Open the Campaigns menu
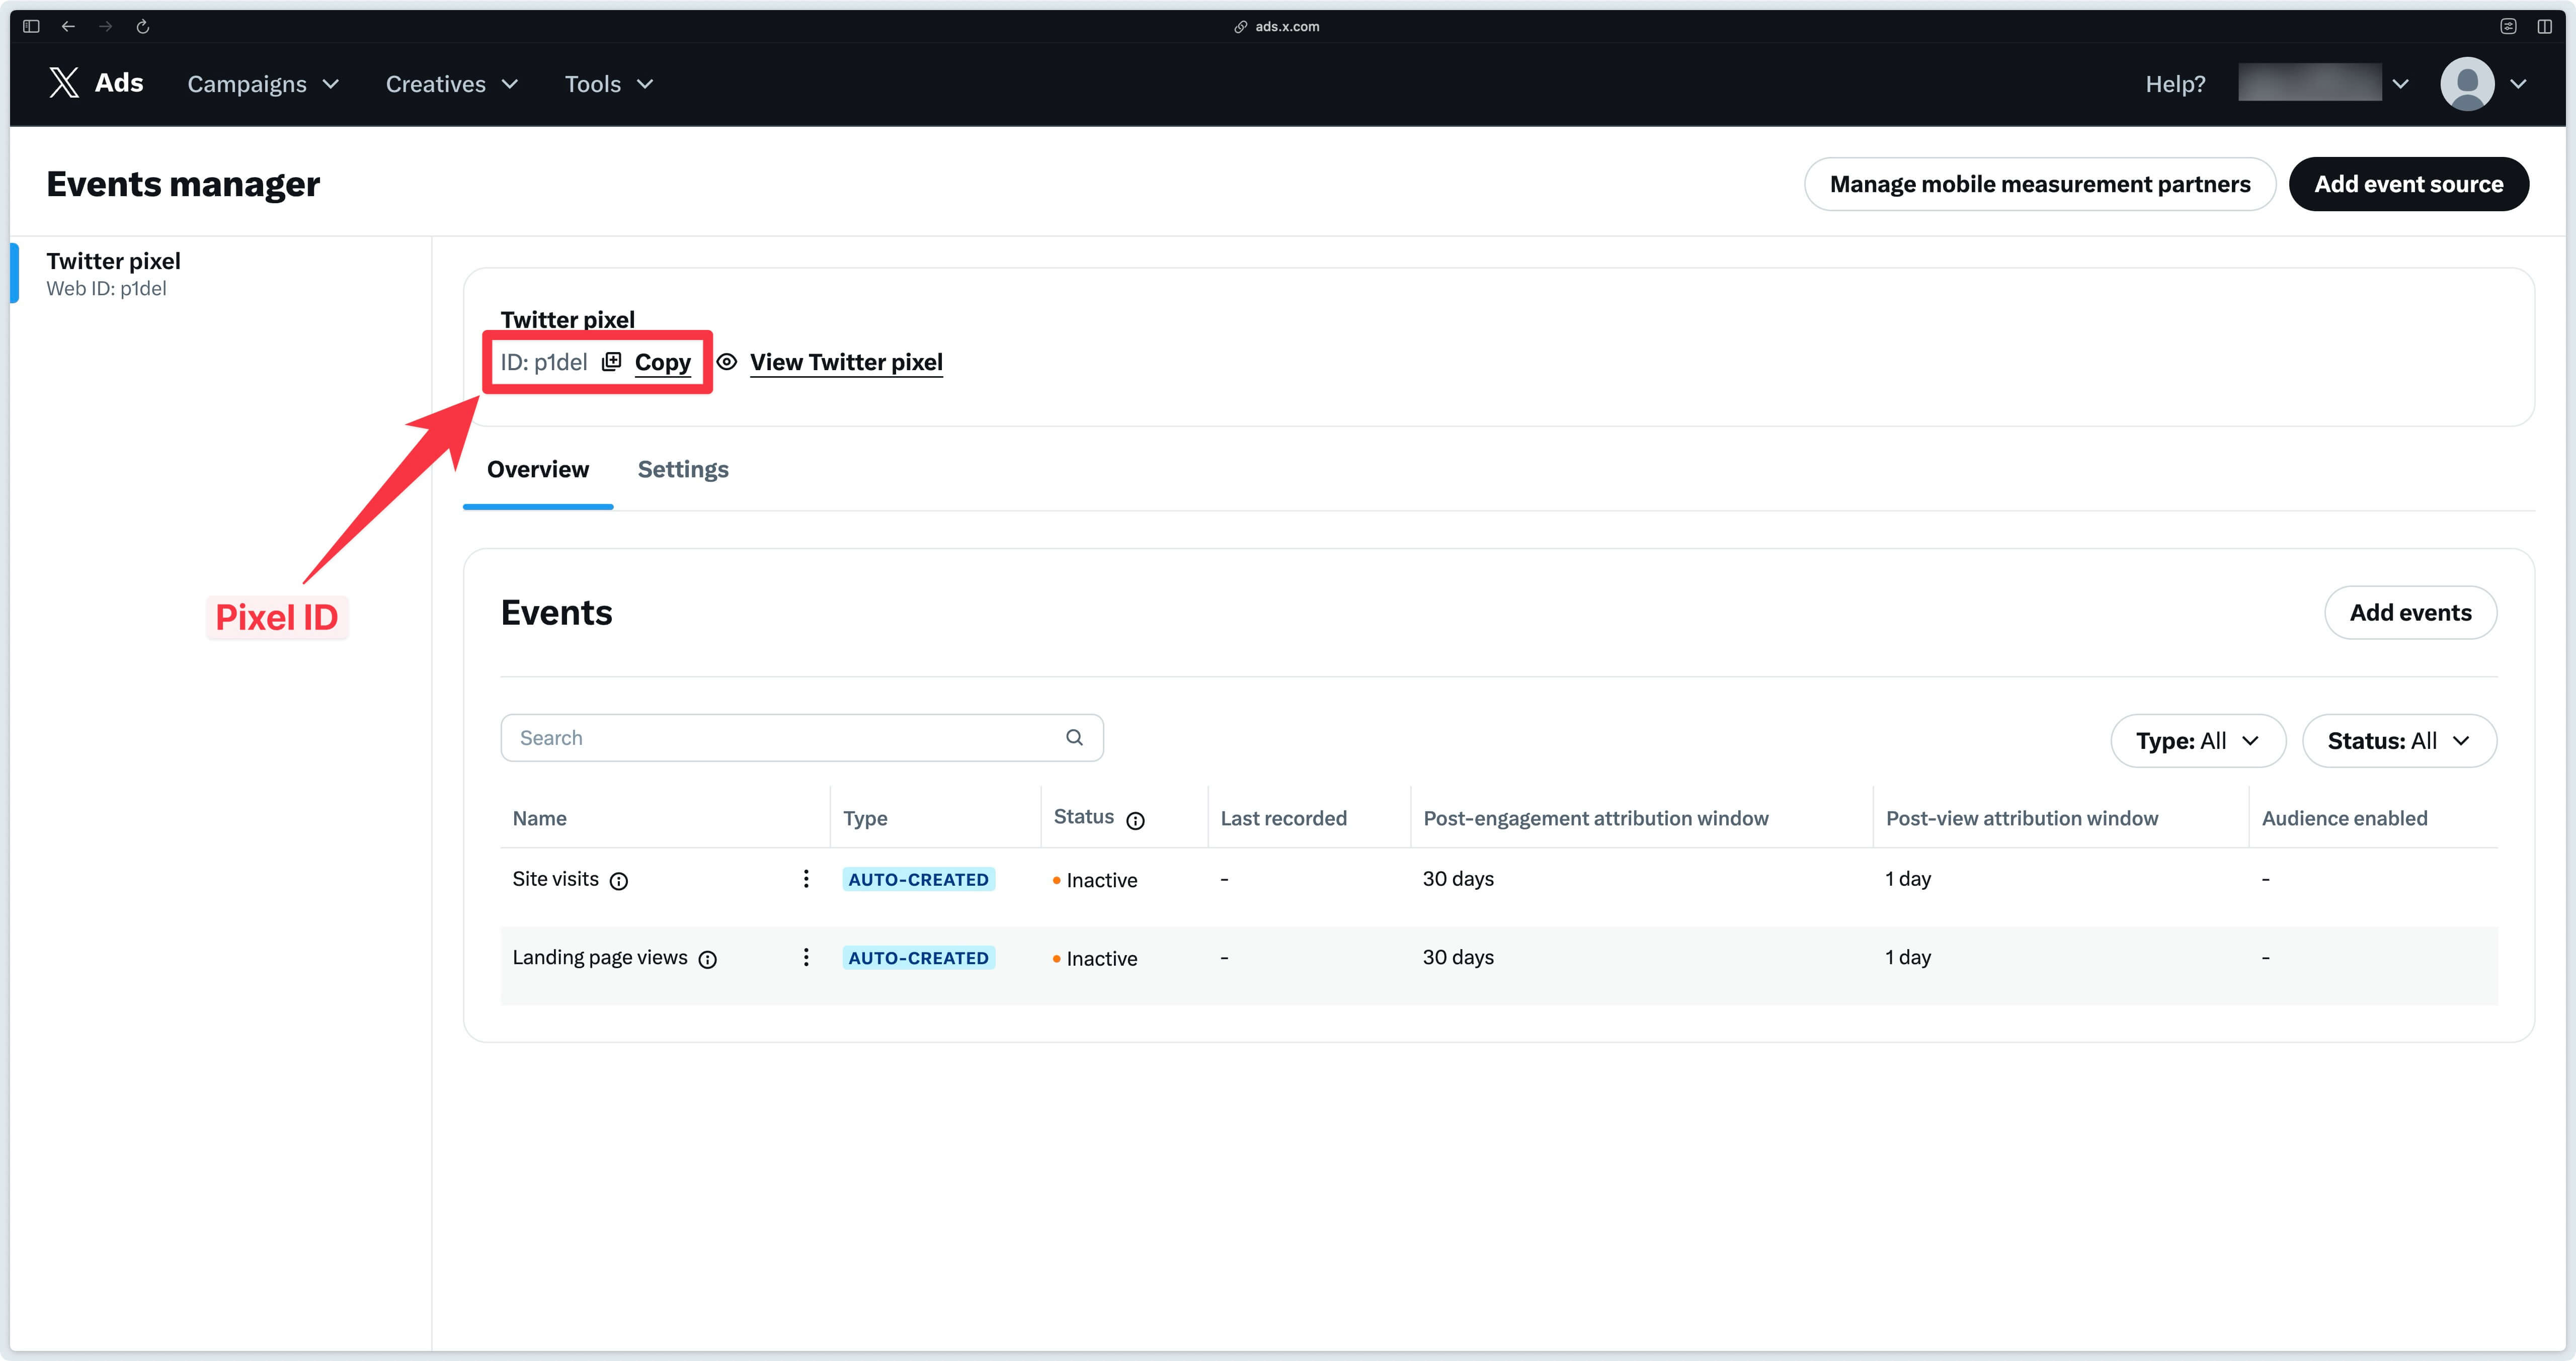Image resolution: width=2576 pixels, height=1361 pixels. 263,84
